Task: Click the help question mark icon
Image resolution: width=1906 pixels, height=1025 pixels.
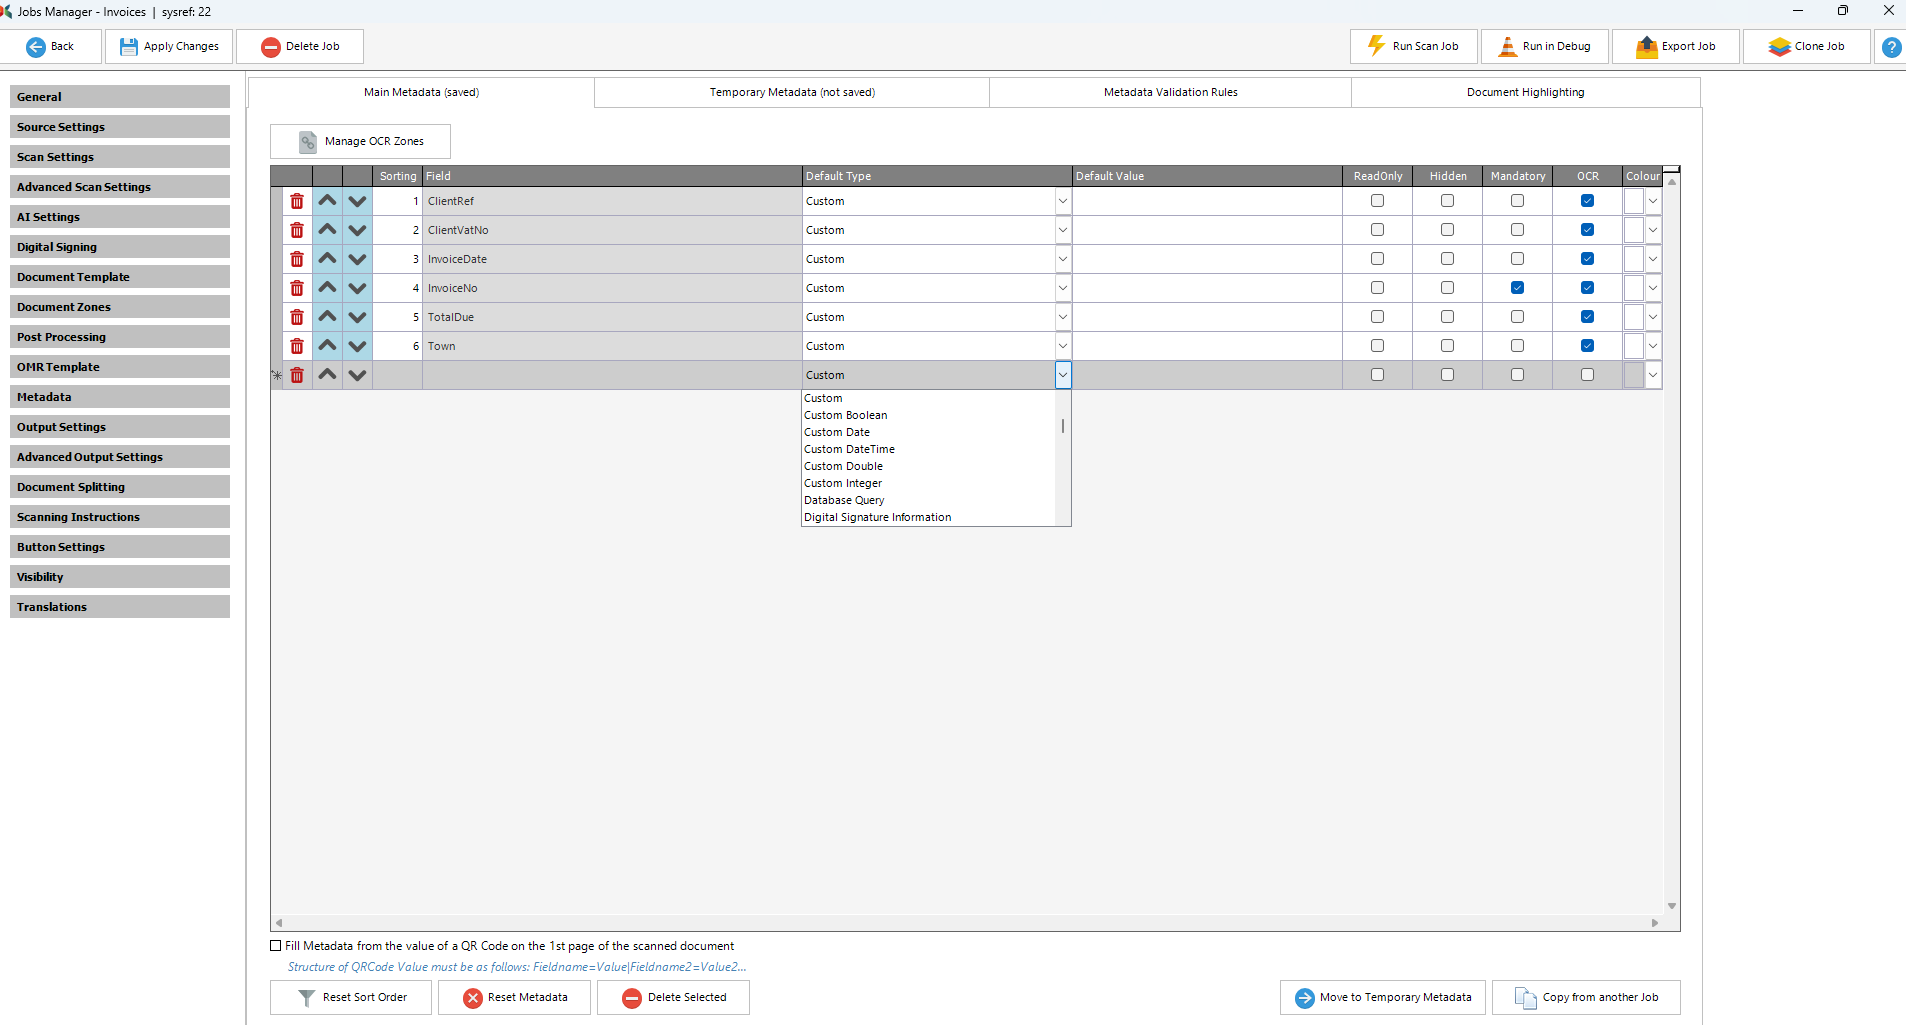Action: (1891, 47)
